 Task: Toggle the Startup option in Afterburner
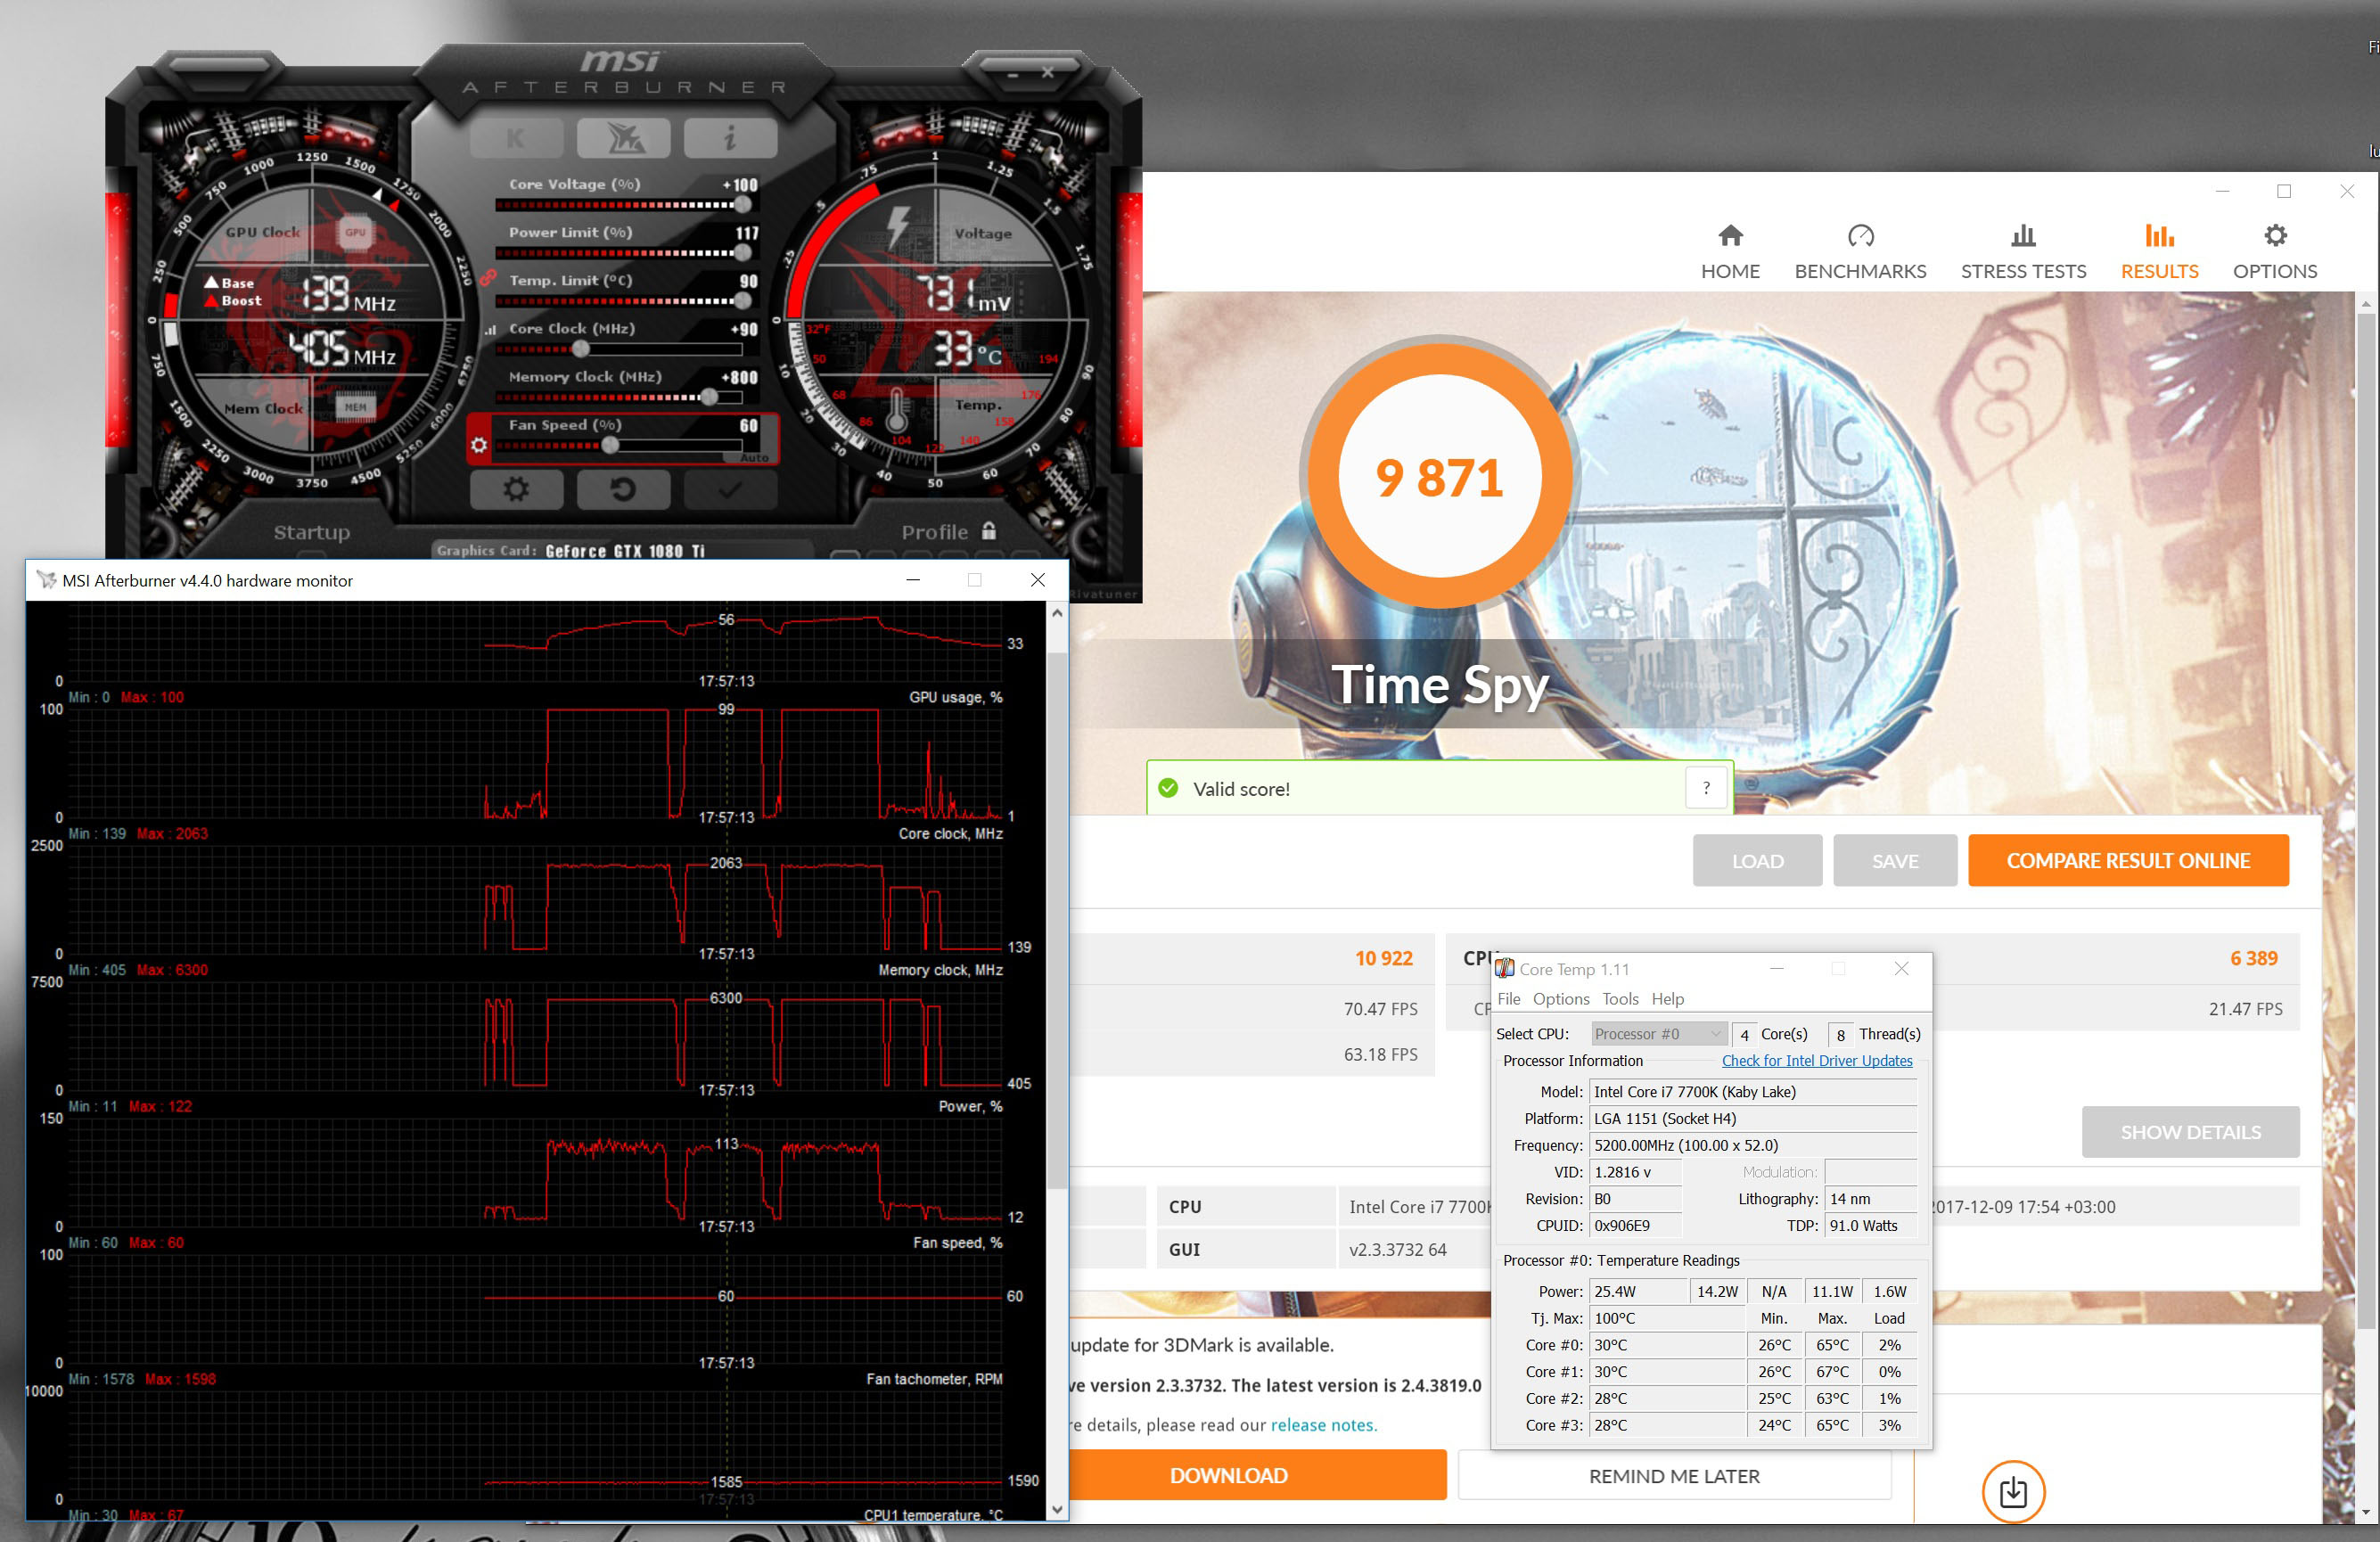[x=312, y=532]
